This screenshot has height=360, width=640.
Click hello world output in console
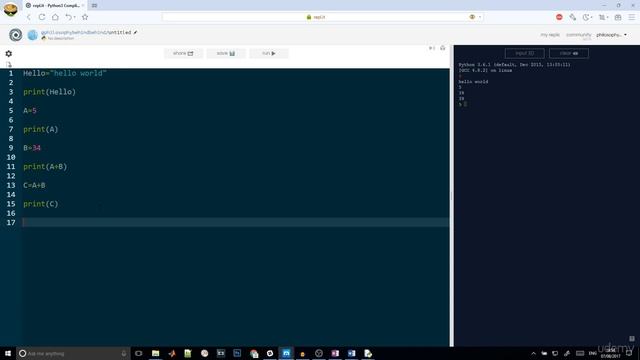click(x=473, y=82)
